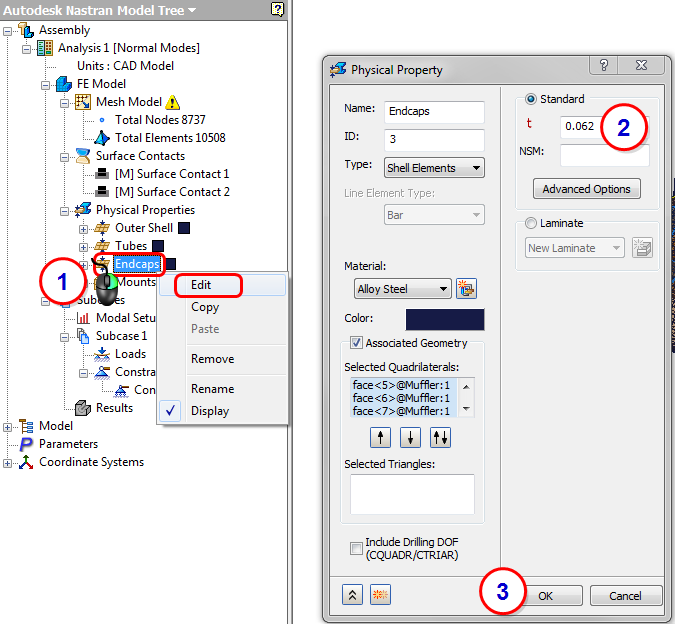Screen dimensions: 675x624
Task: Expand the Coordinate Systems node
Action: point(7,463)
